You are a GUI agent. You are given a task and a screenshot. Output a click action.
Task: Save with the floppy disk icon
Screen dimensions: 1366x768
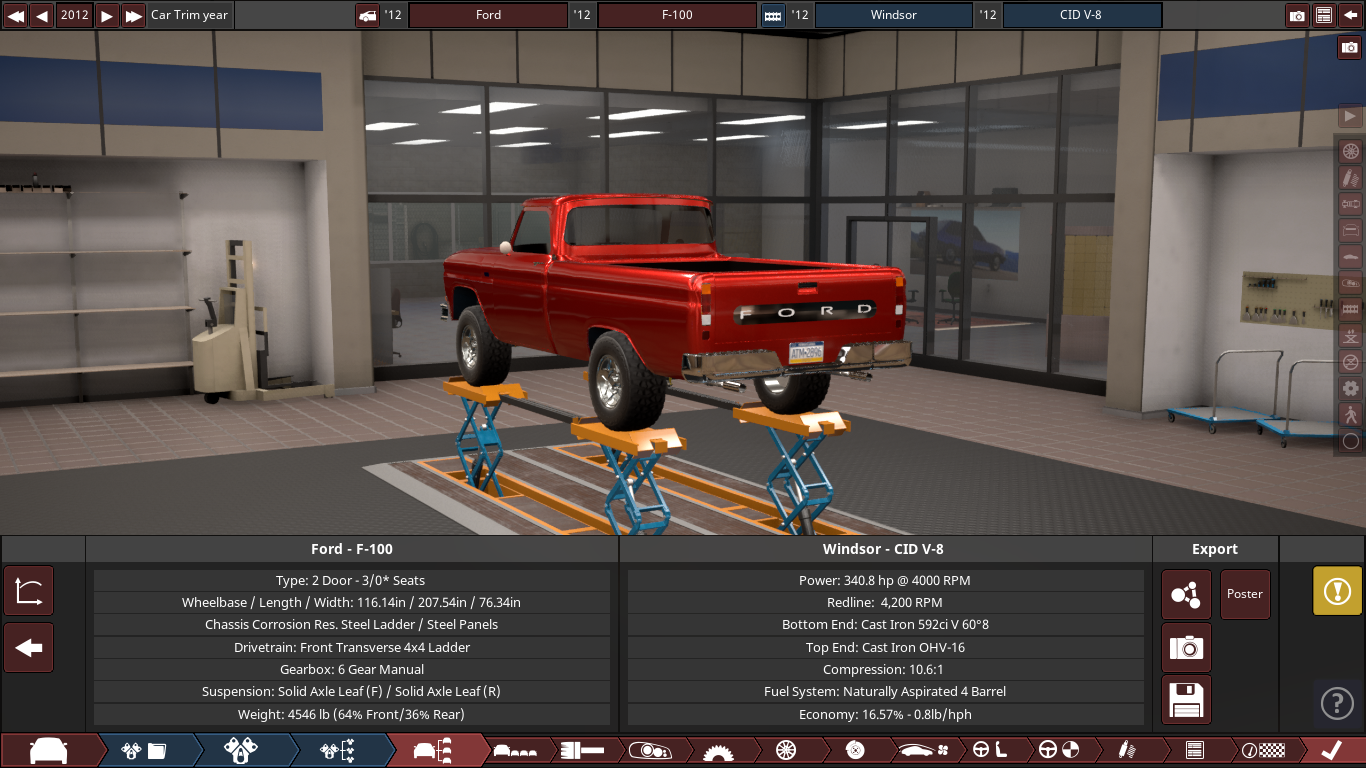[1186, 700]
